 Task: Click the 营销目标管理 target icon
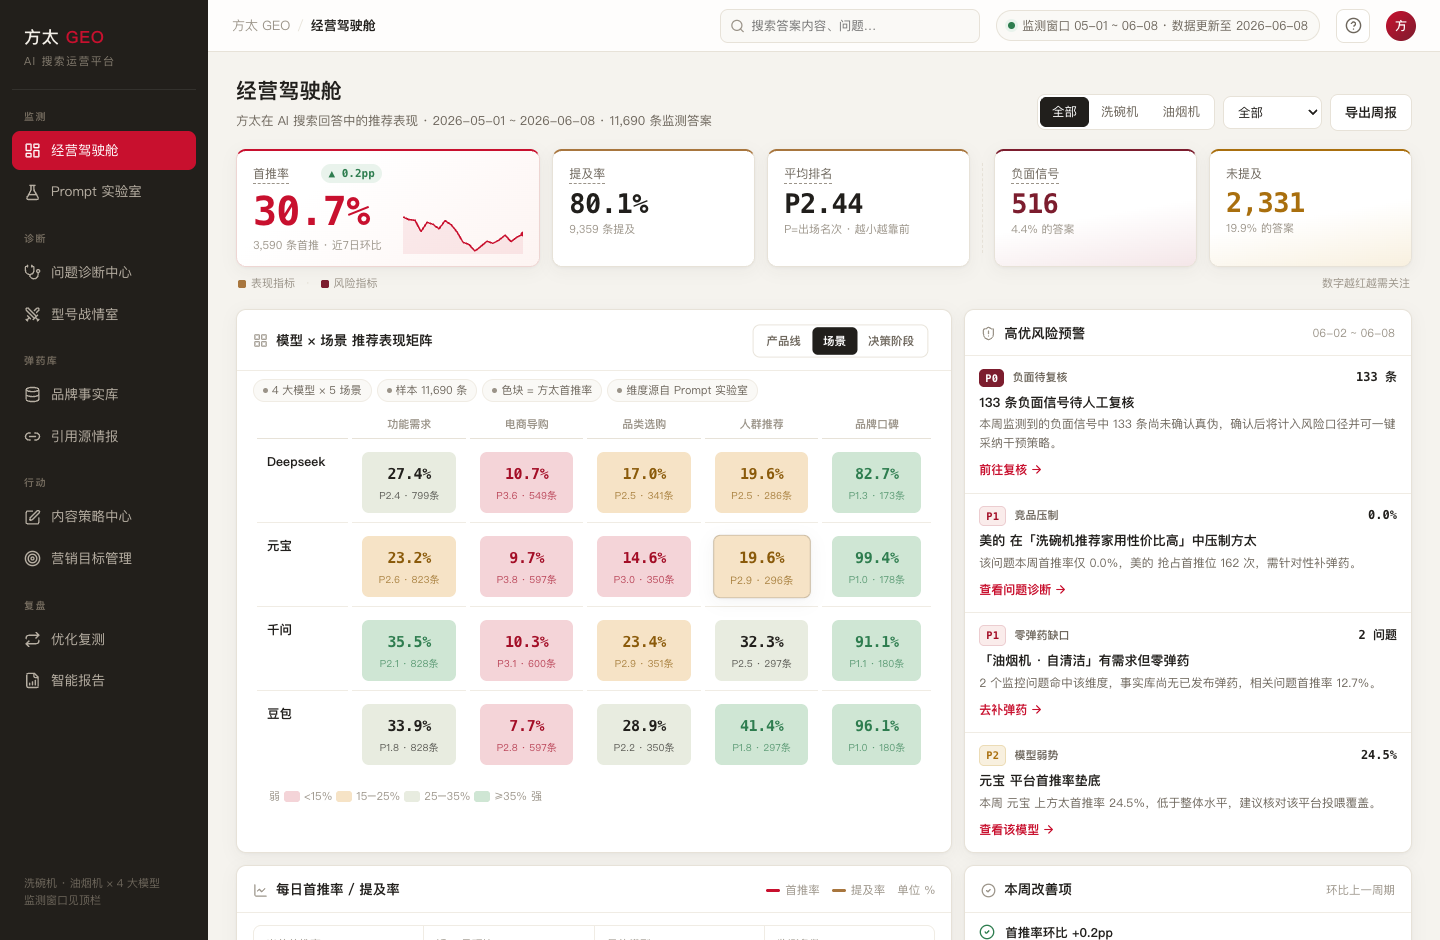[32, 558]
